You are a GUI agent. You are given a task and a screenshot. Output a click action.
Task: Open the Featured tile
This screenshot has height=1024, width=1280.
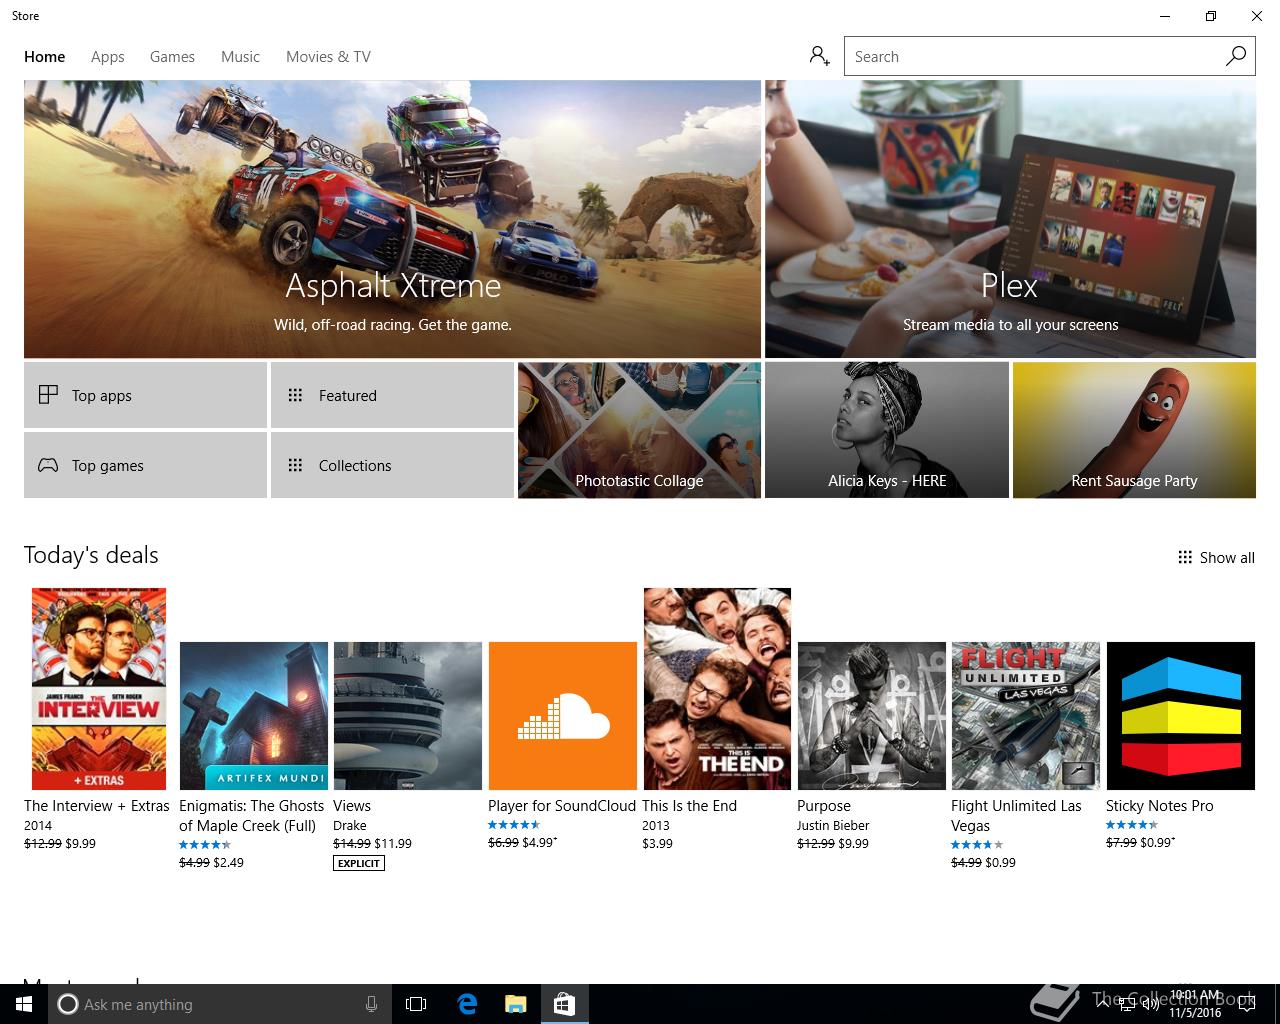(x=392, y=395)
